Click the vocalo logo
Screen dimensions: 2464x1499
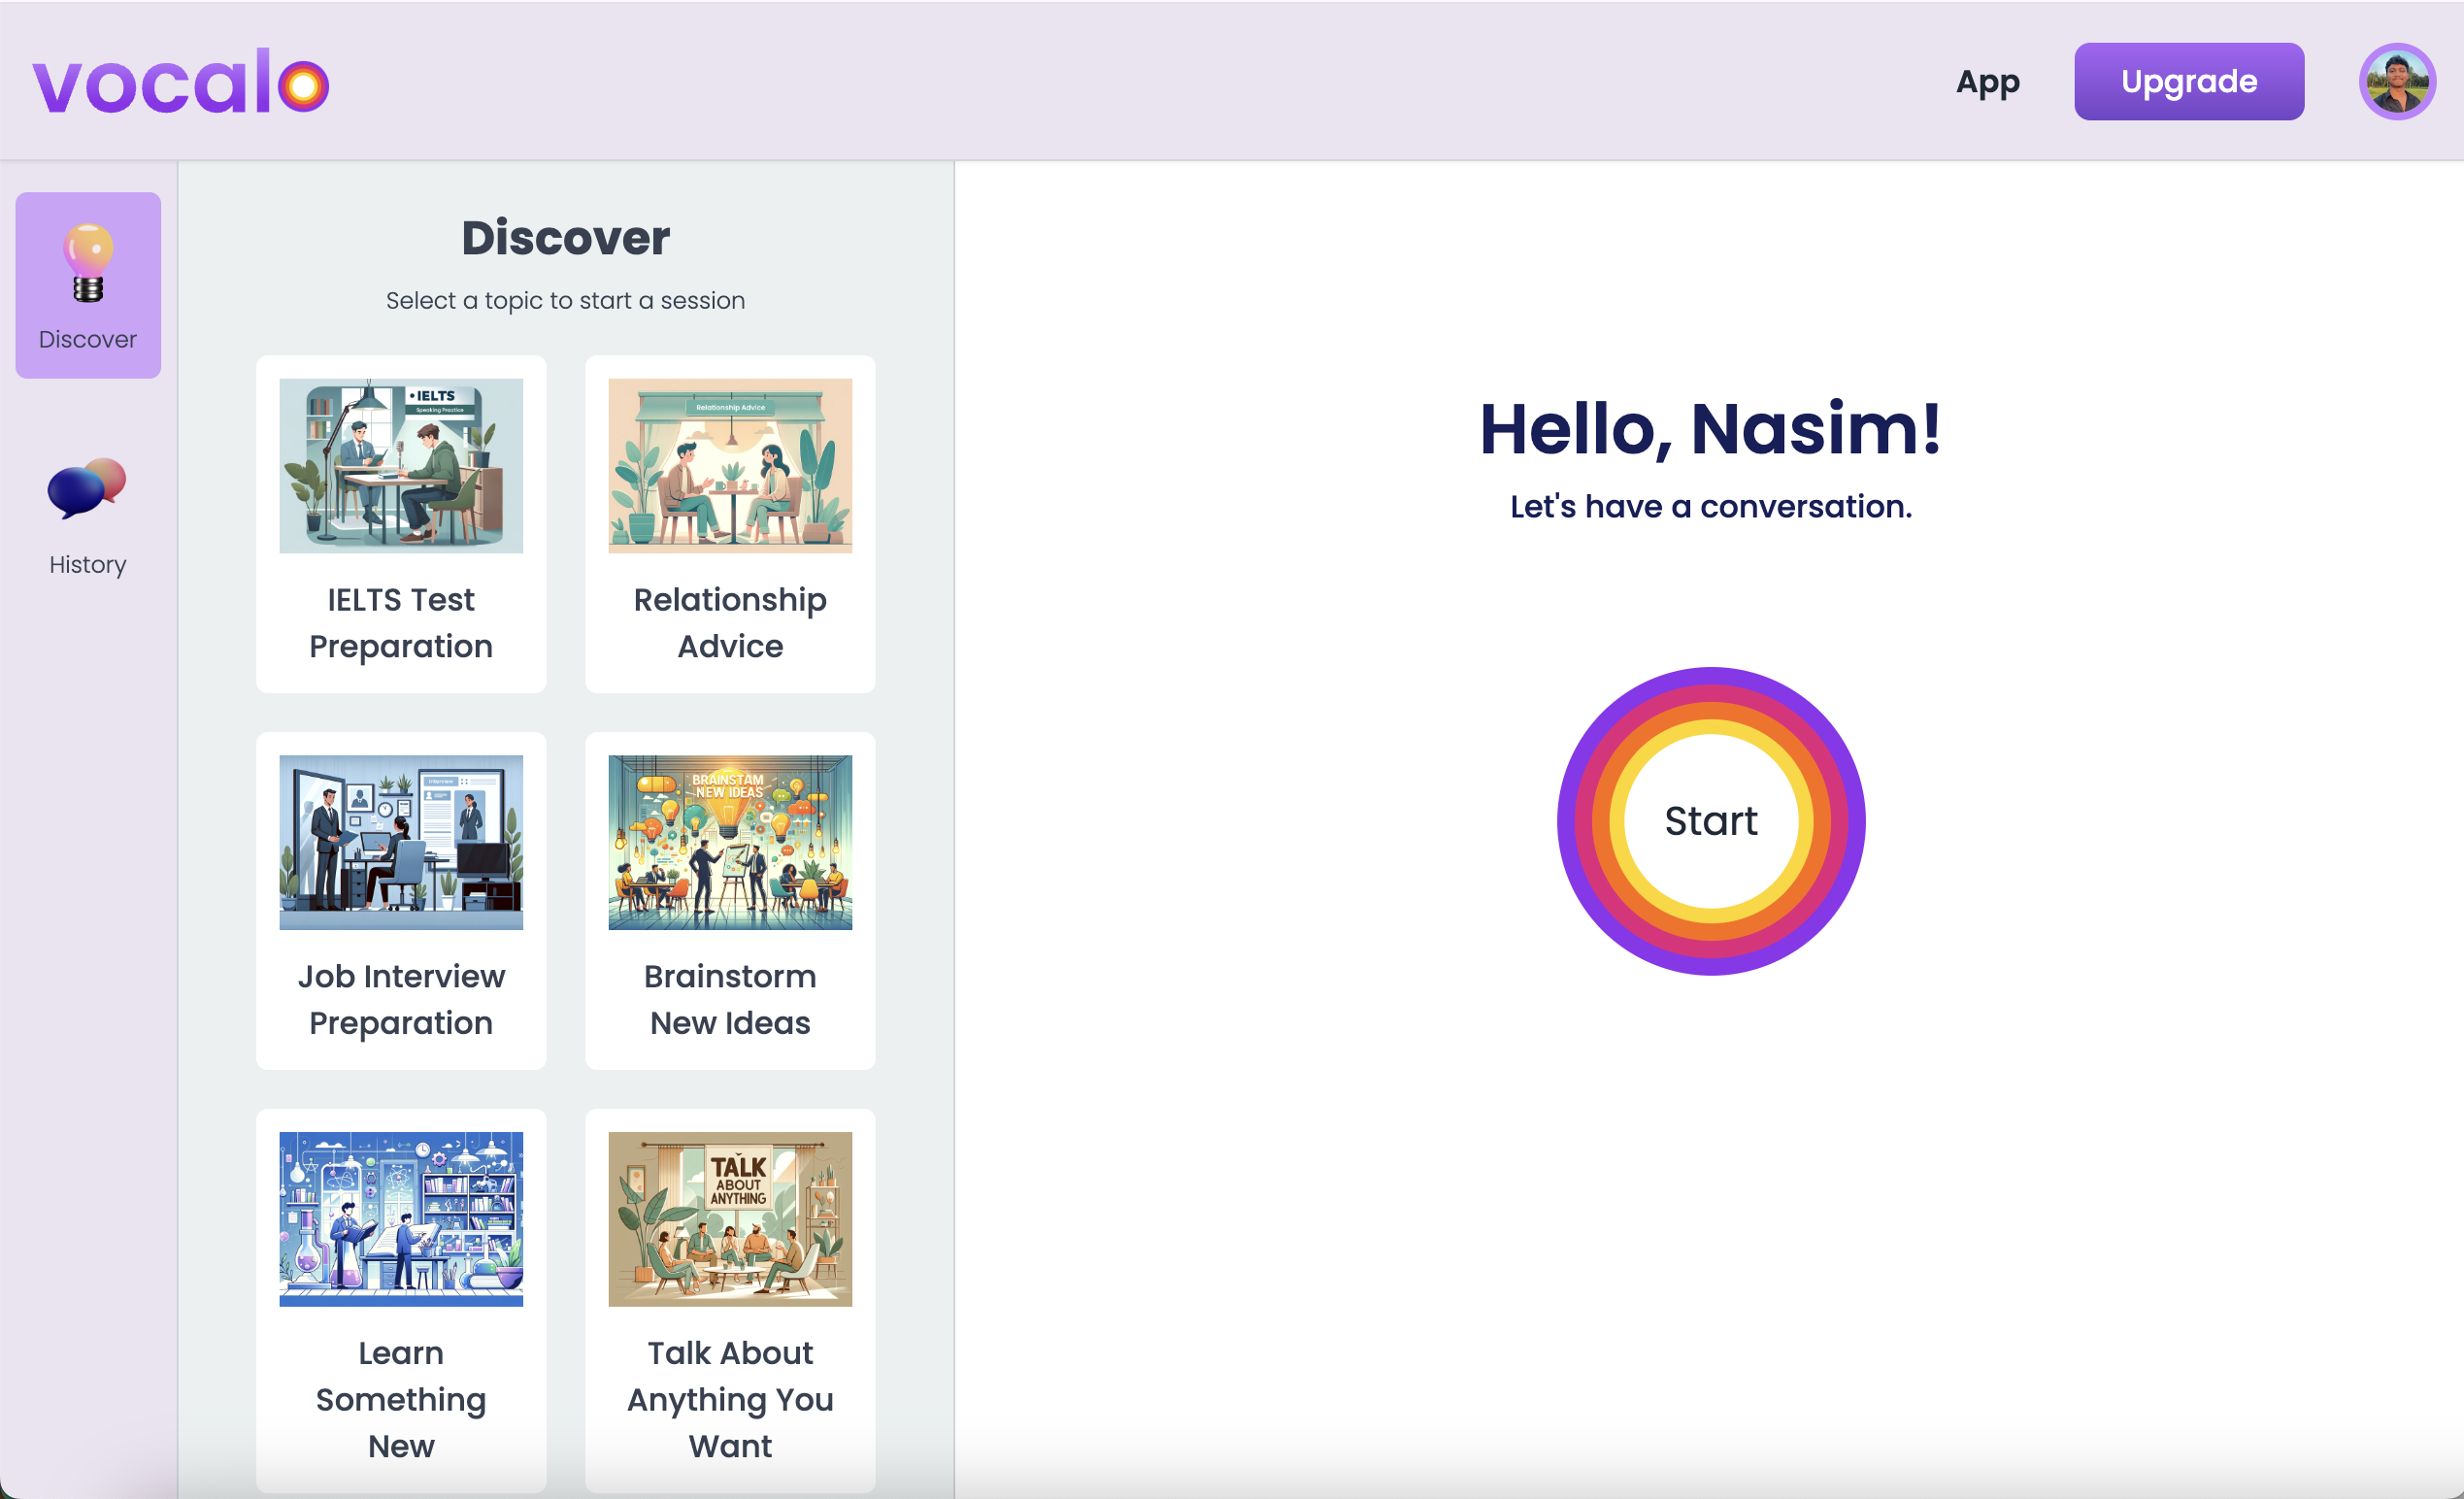pos(181,82)
